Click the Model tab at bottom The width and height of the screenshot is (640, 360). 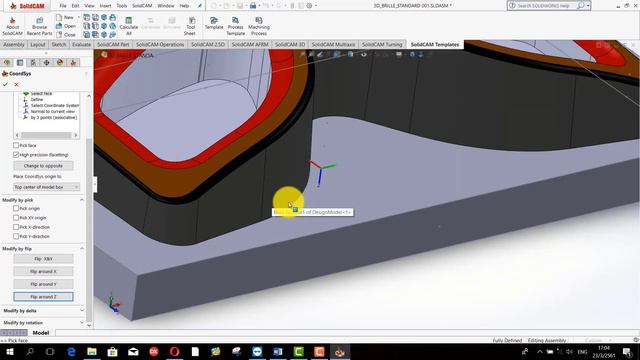point(41,333)
